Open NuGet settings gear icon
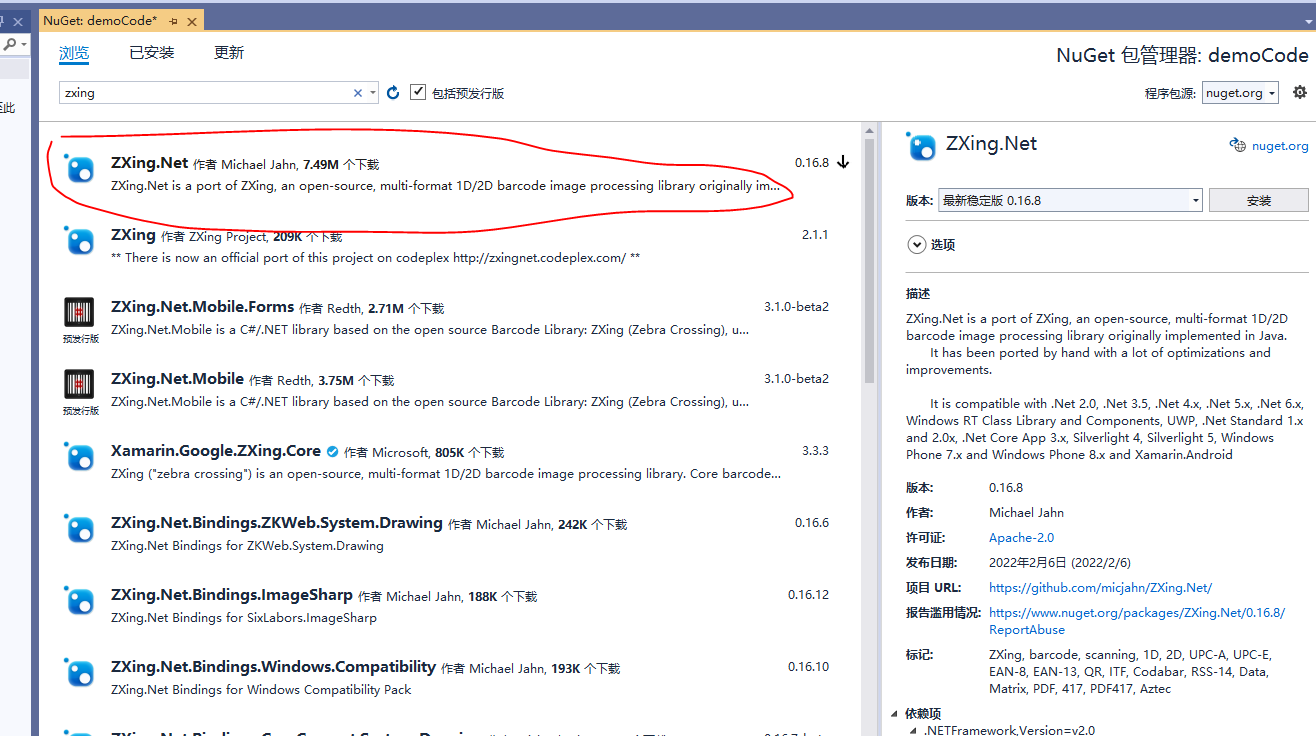This screenshot has width=1316, height=736. coord(1299,92)
